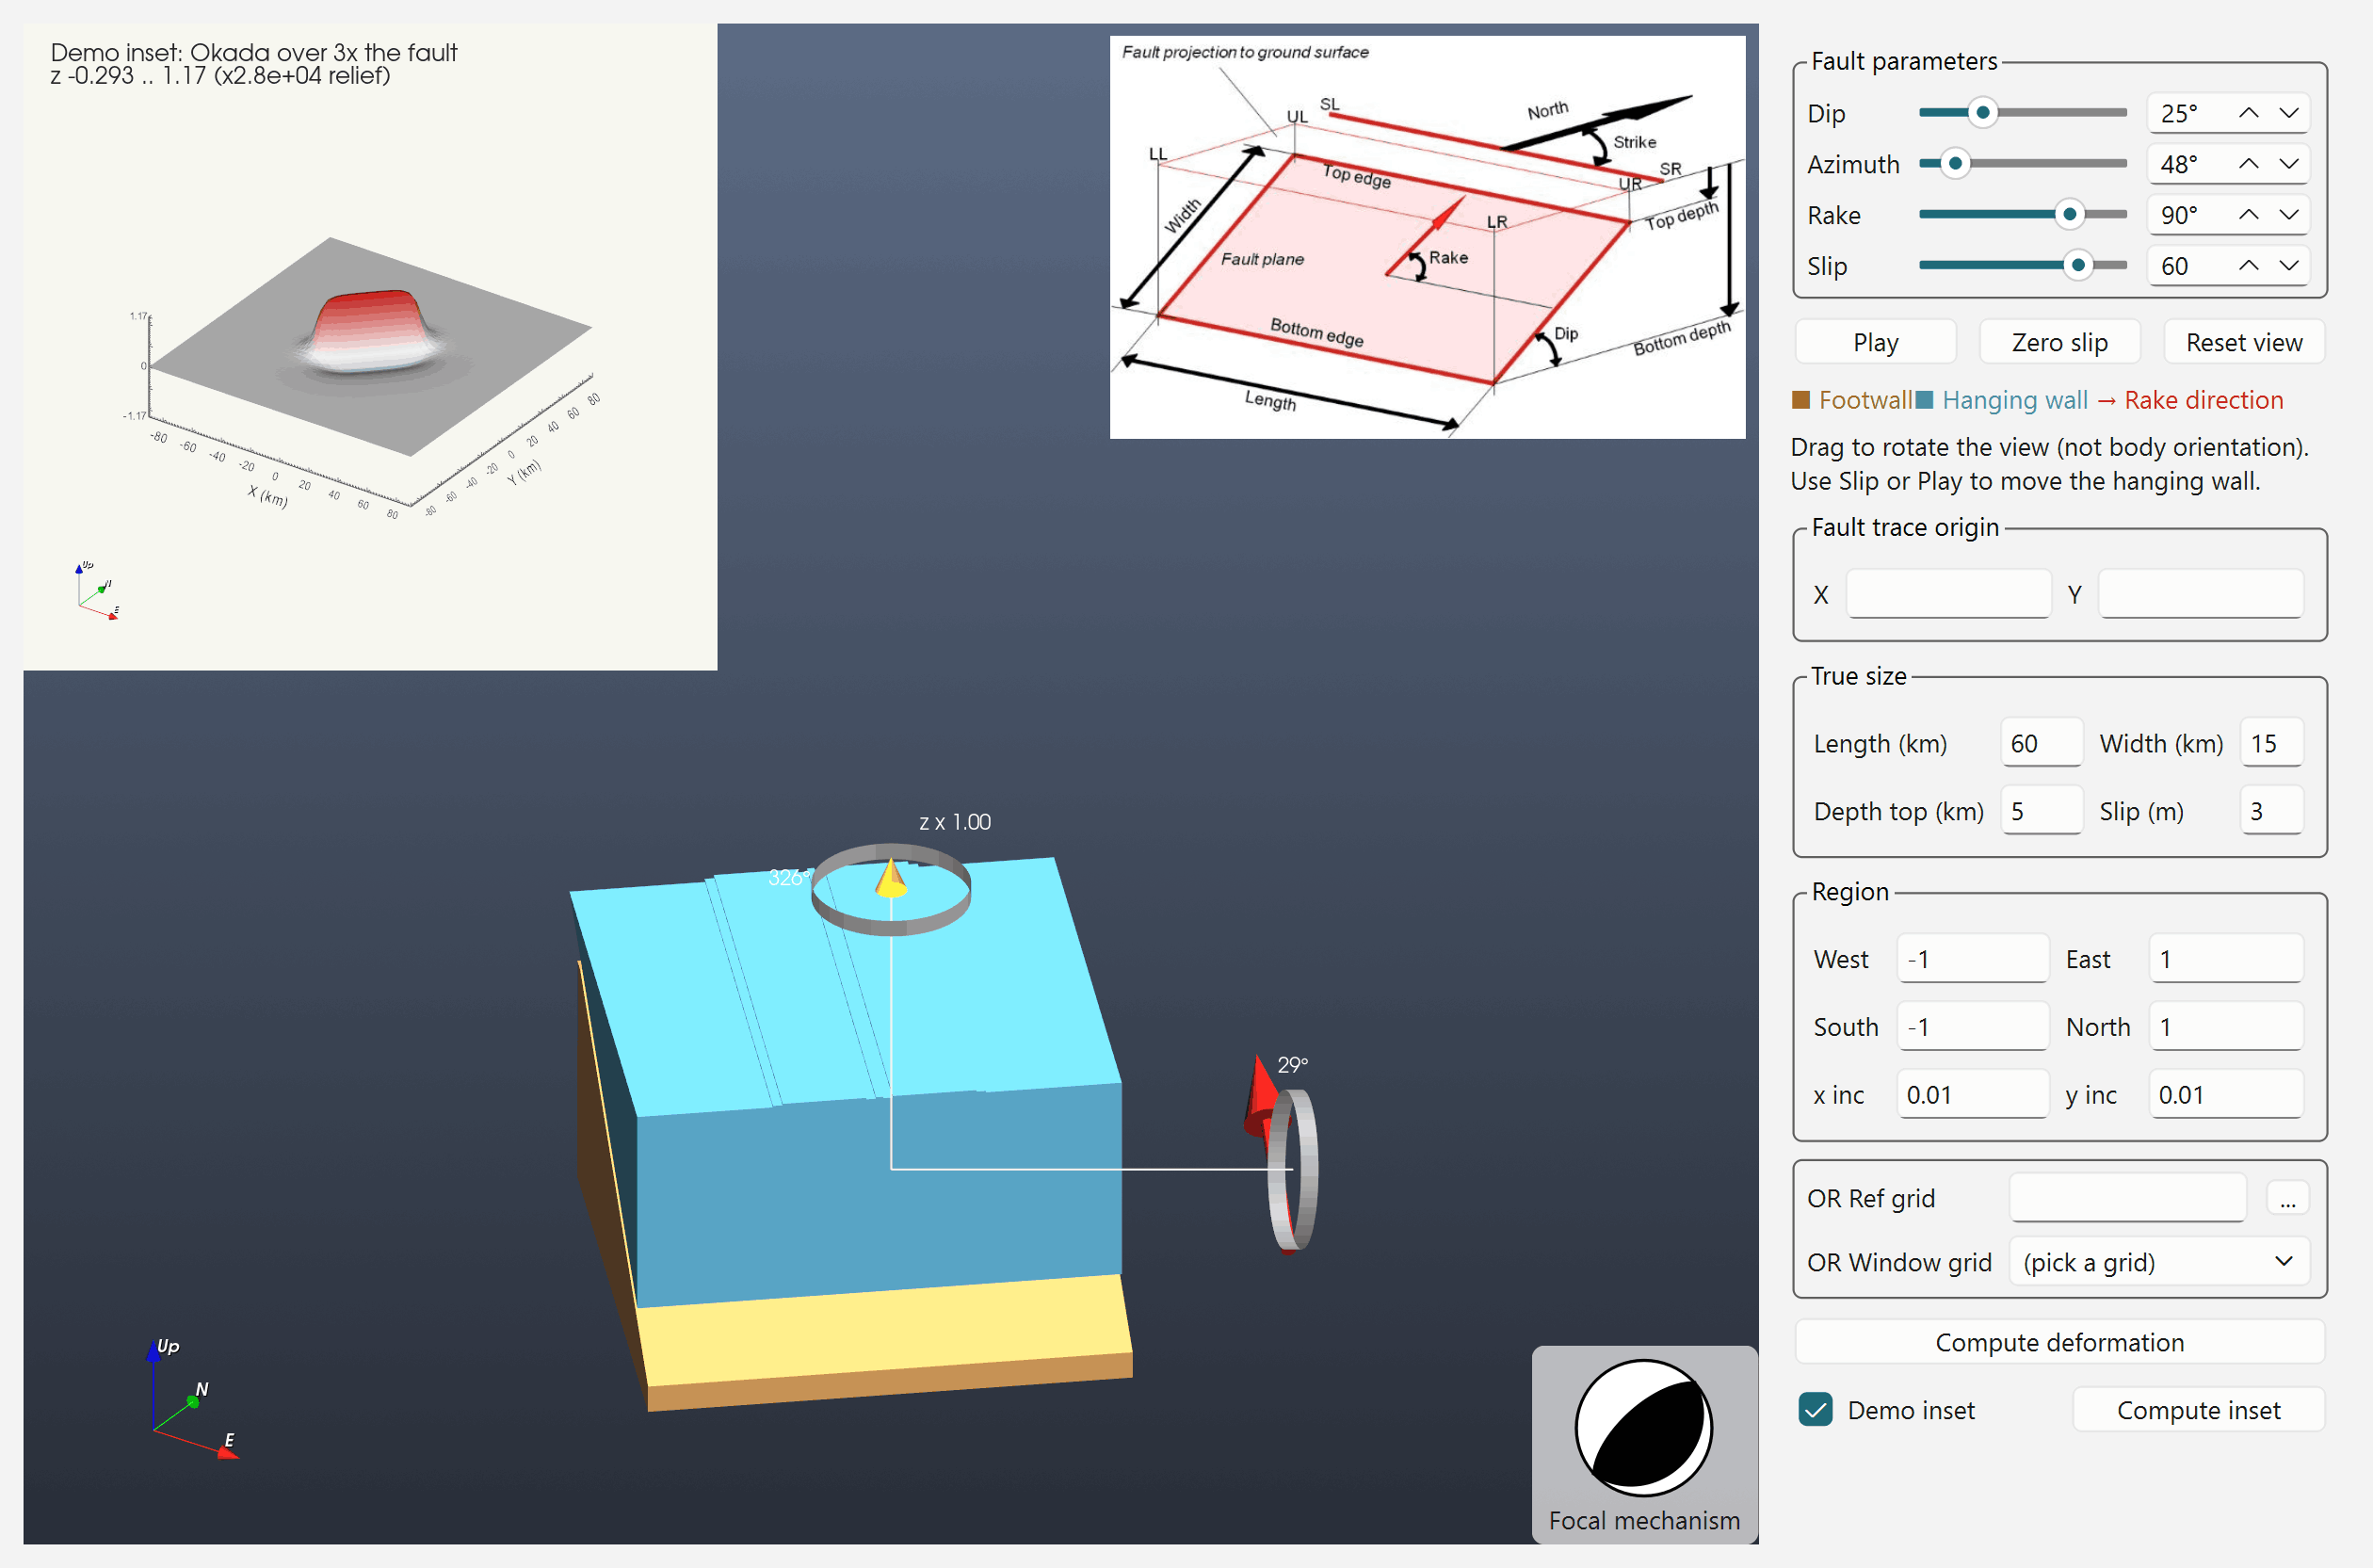Open the OR Window grid dropdown
The width and height of the screenshot is (2373, 1568).
(2159, 1262)
